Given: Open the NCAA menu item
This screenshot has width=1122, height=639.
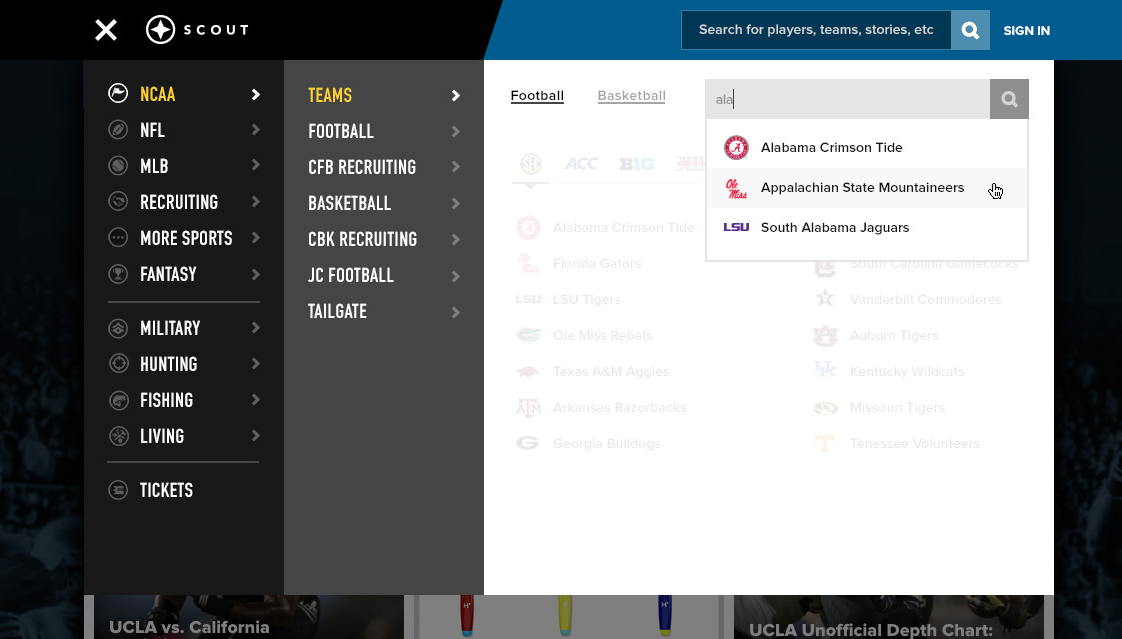Looking at the screenshot, I should click(x=157, y=94).
